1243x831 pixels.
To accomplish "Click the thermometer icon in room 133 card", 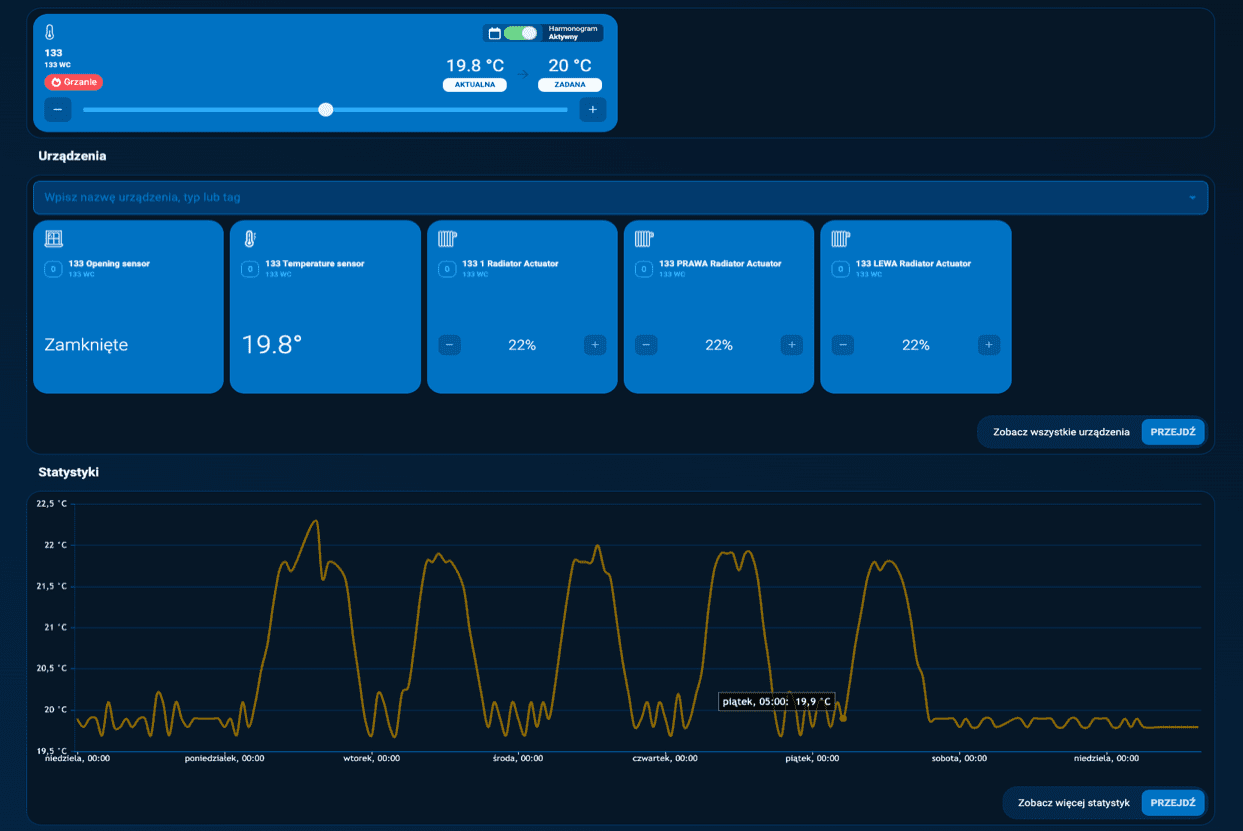I will click(x=50, y=33).
